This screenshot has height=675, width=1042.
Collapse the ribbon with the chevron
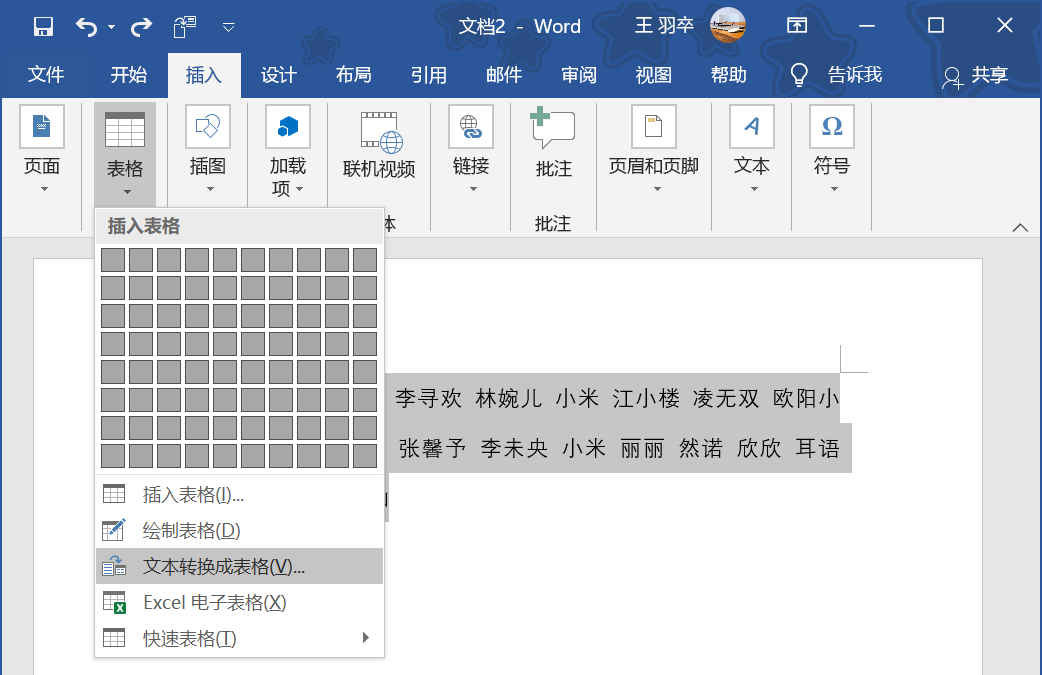tap(1020, 226)
